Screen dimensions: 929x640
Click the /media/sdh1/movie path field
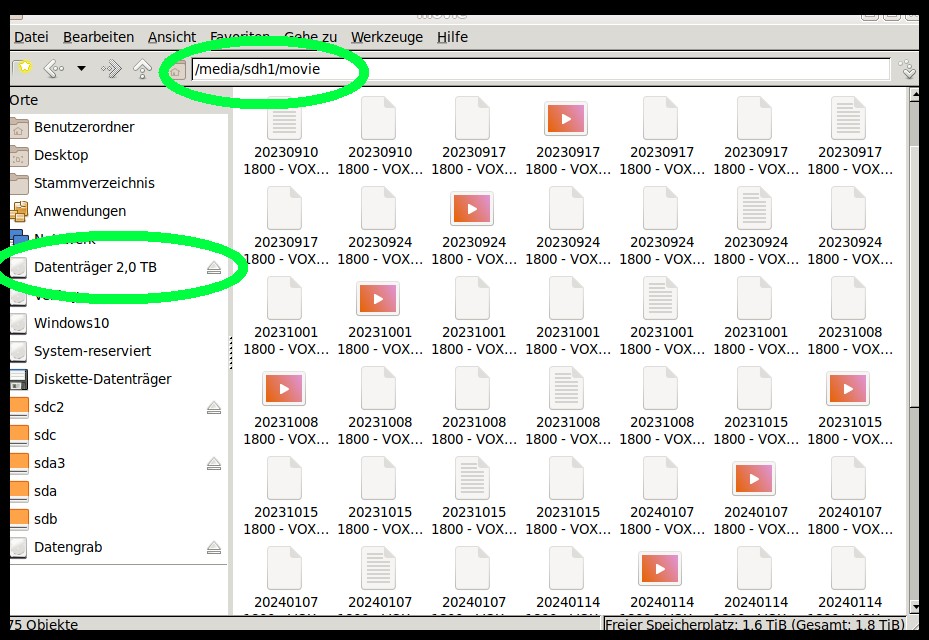click(x=540, y=69)
